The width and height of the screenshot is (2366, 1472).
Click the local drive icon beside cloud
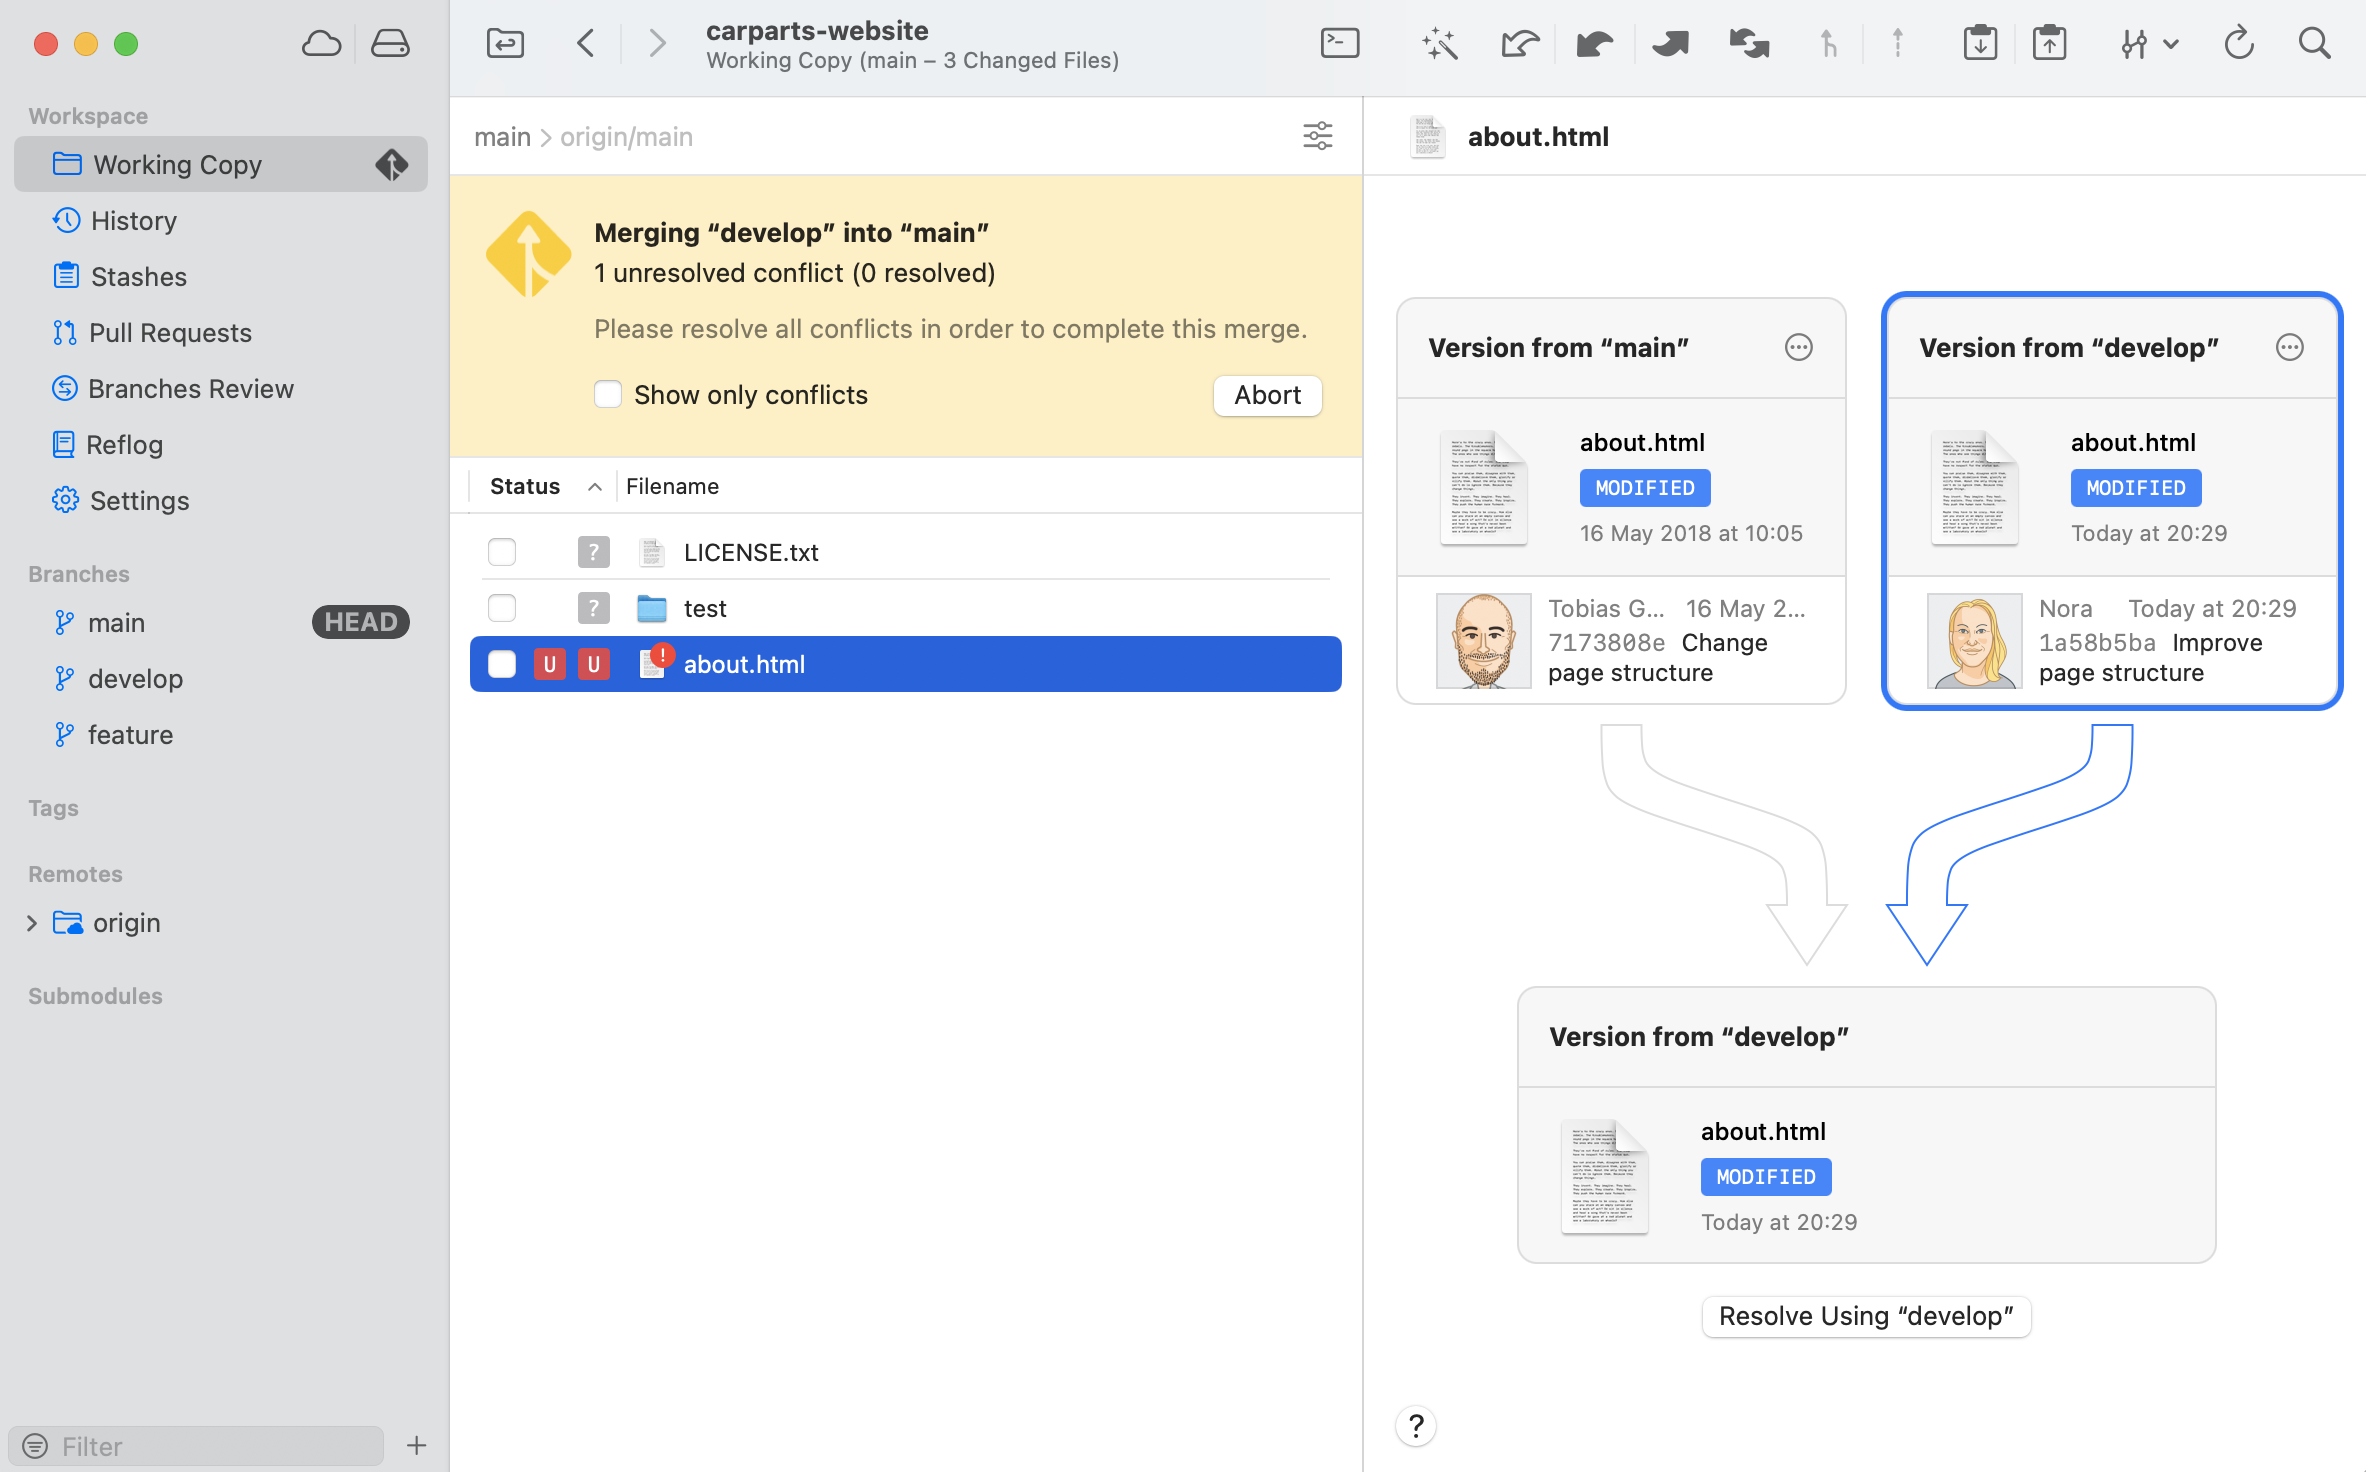pyautogui.click(x=390, y=44)
